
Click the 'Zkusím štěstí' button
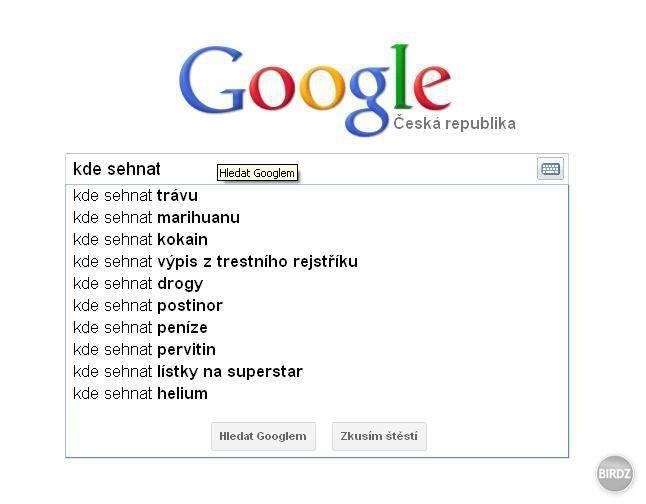(x=379, y=436)
